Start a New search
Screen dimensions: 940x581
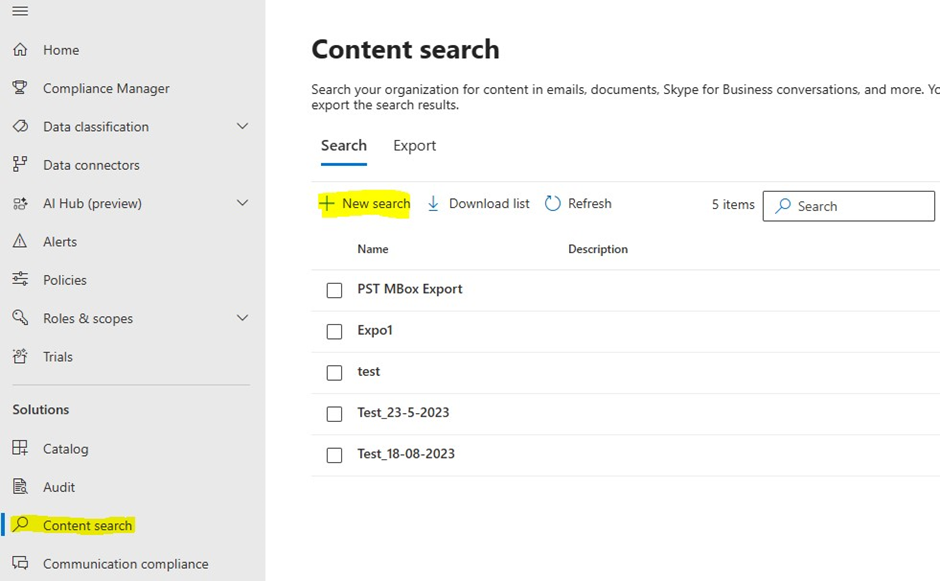click(365, 204)
